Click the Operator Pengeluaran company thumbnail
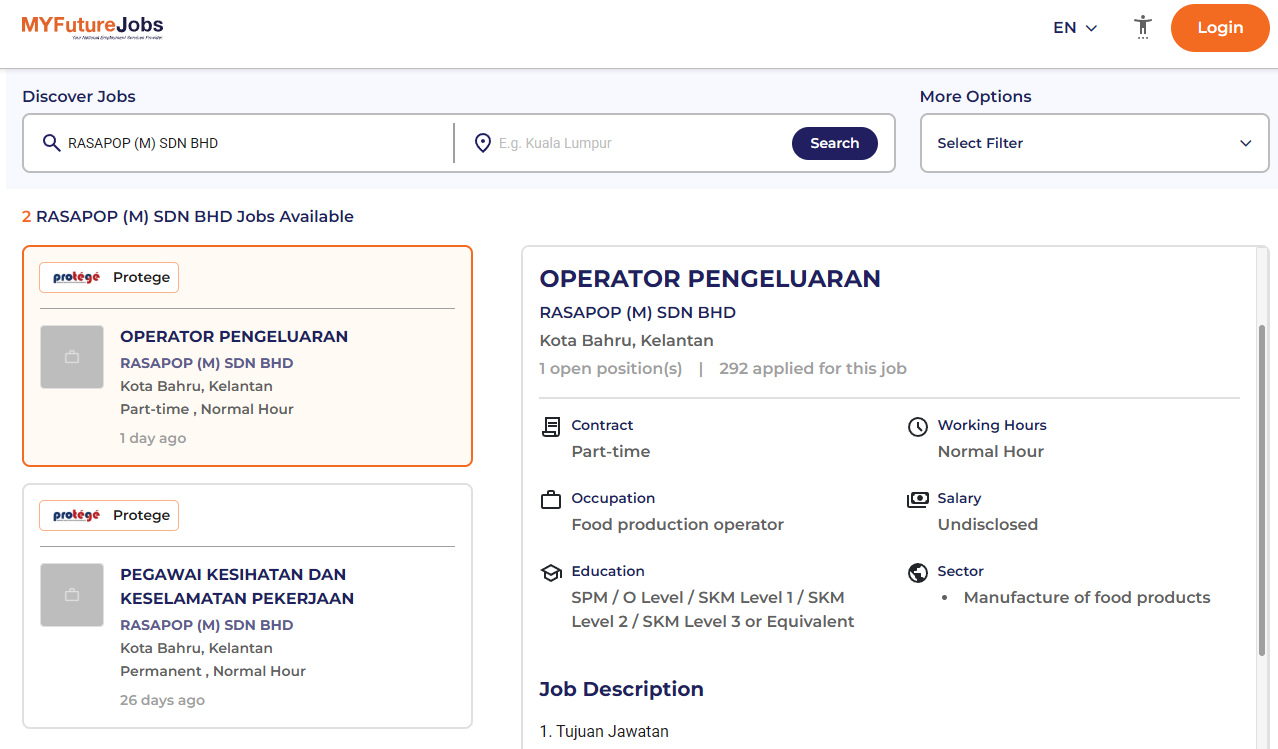 tap(72, 357)
